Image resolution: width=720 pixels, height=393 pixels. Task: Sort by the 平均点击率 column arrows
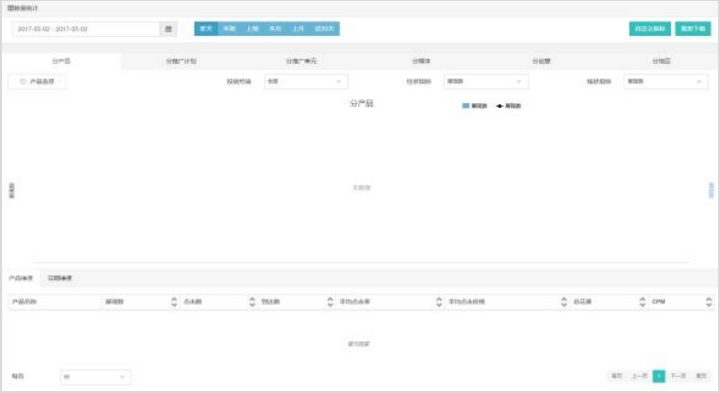click(439, 302)
